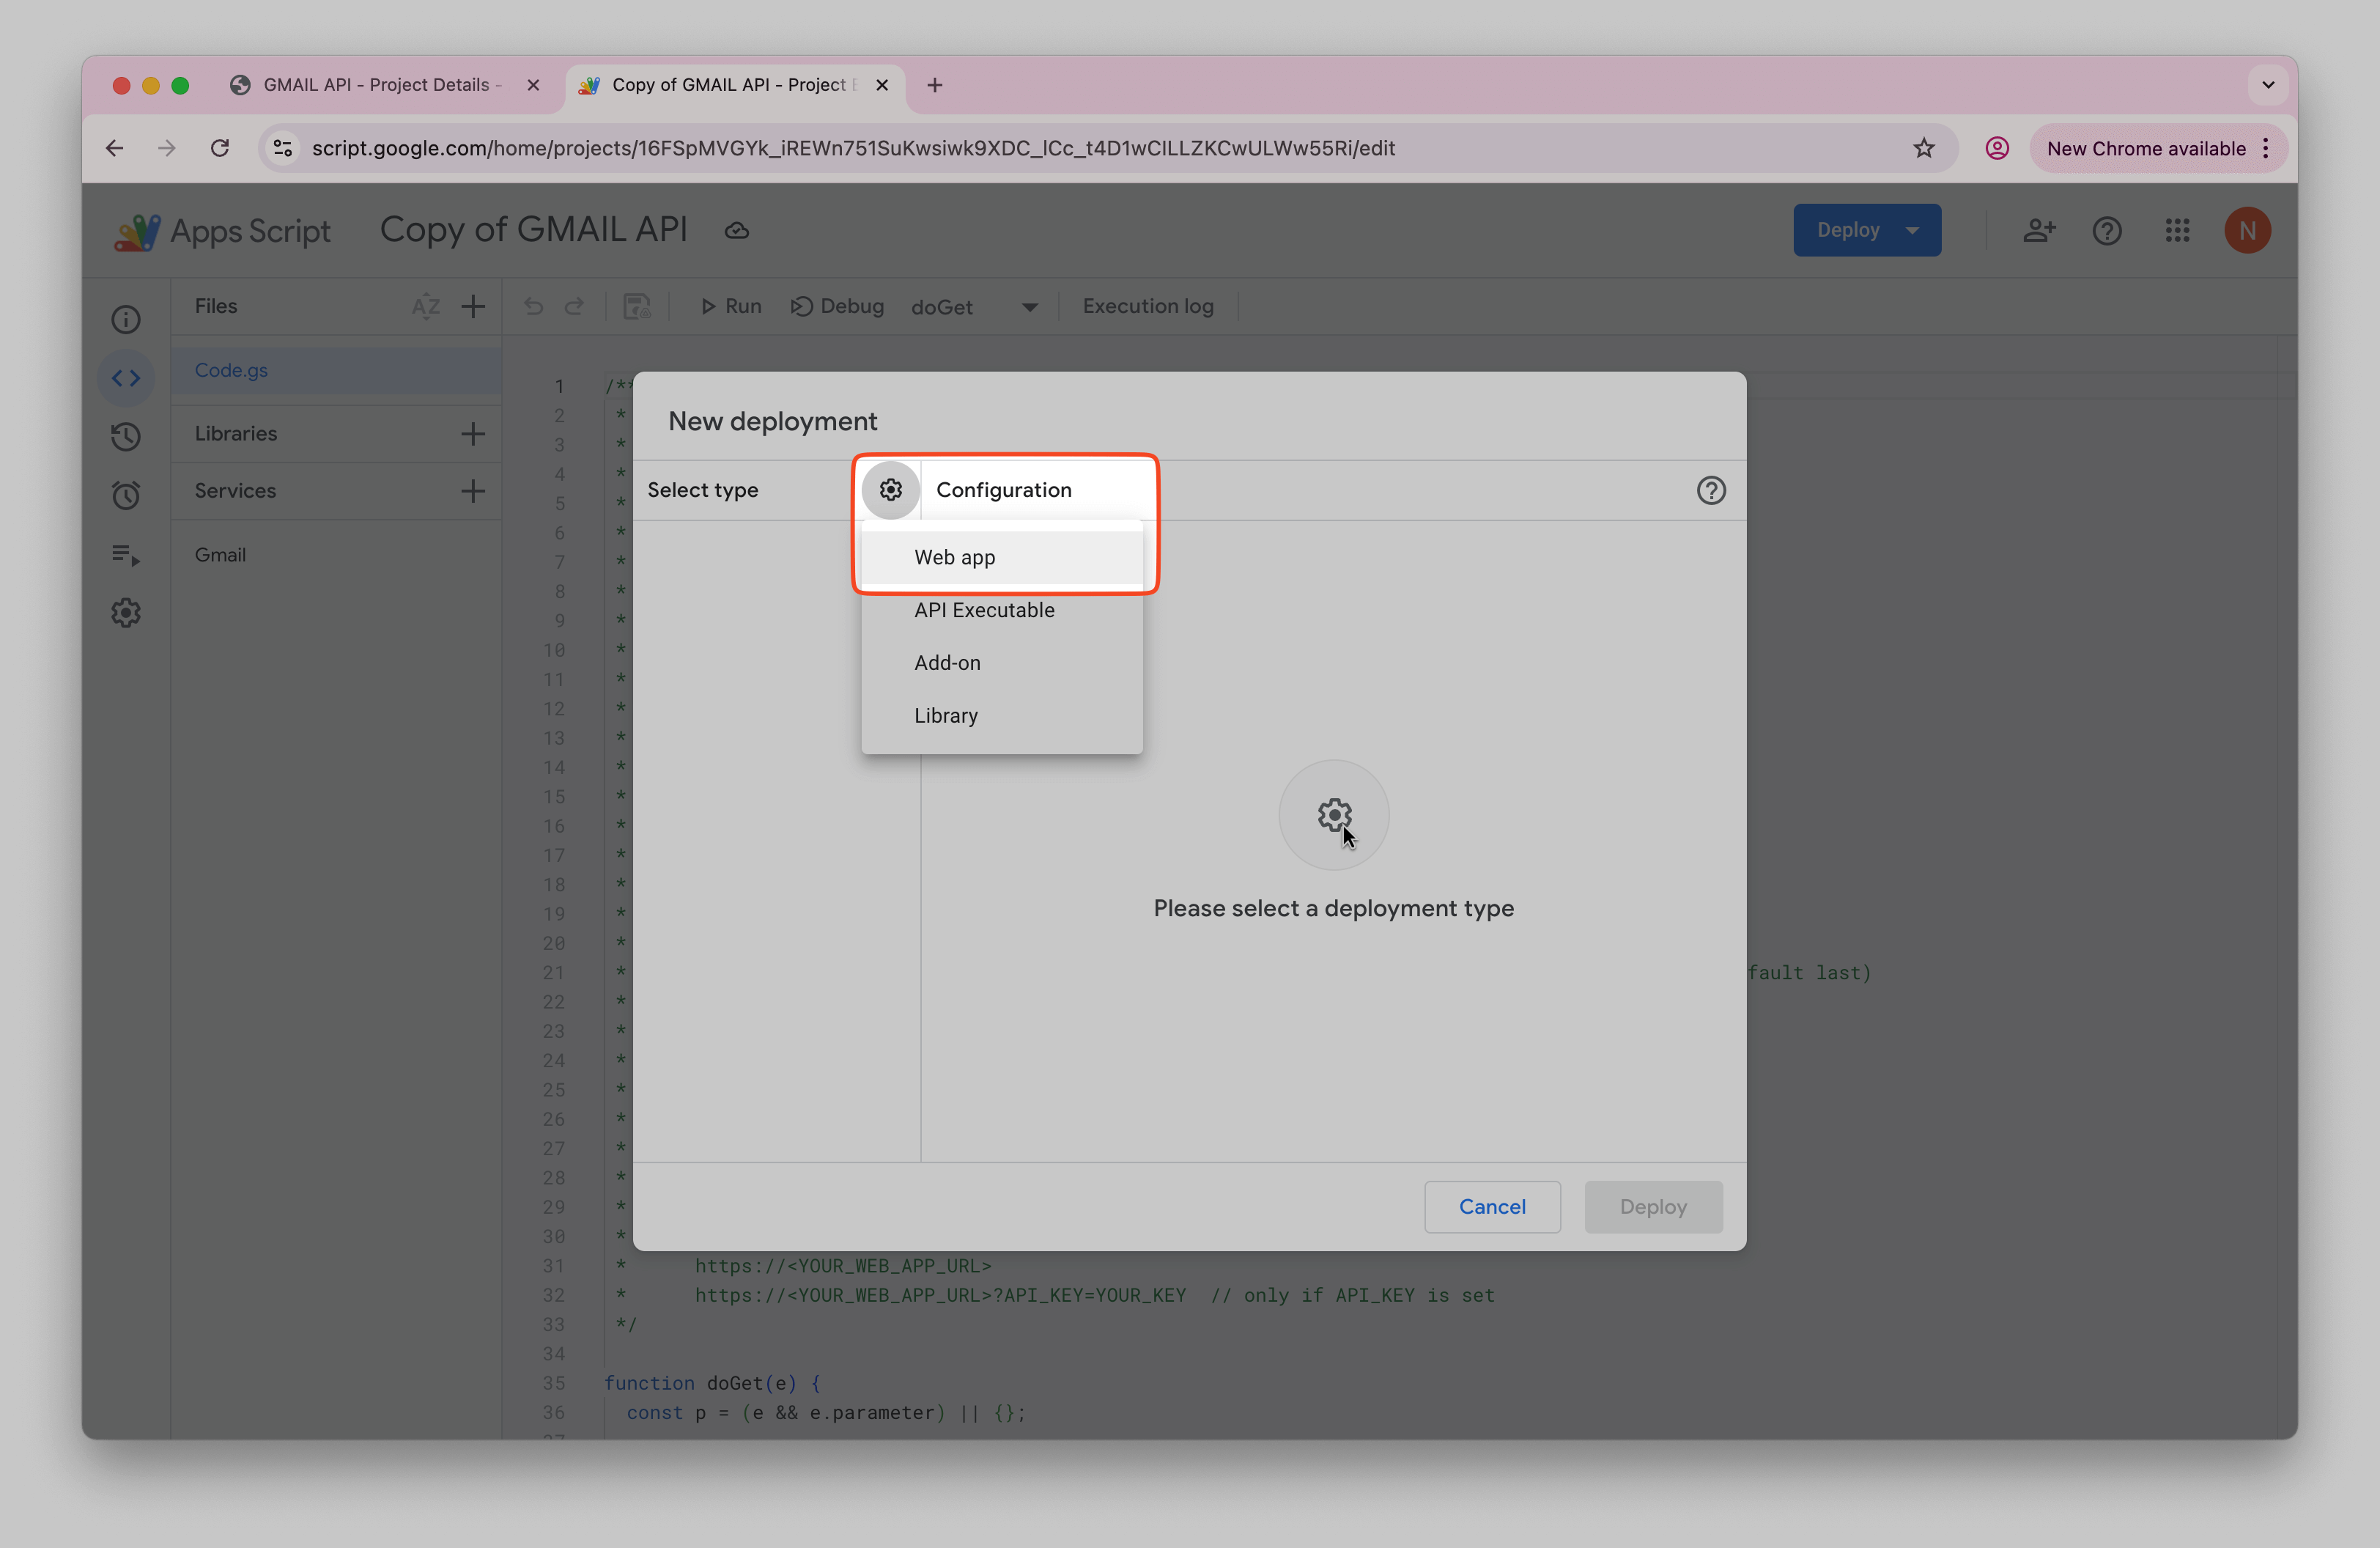Click the Undo toolbar icon
2380x1548 pixels.
(533, 306)
